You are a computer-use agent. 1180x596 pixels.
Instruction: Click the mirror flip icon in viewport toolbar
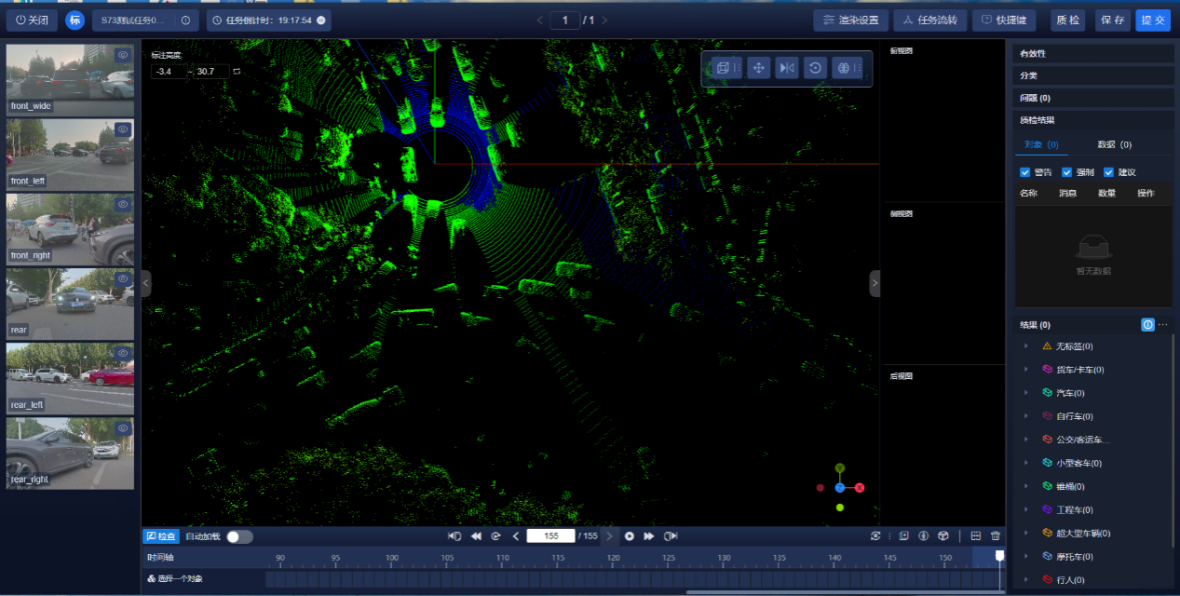787,68
